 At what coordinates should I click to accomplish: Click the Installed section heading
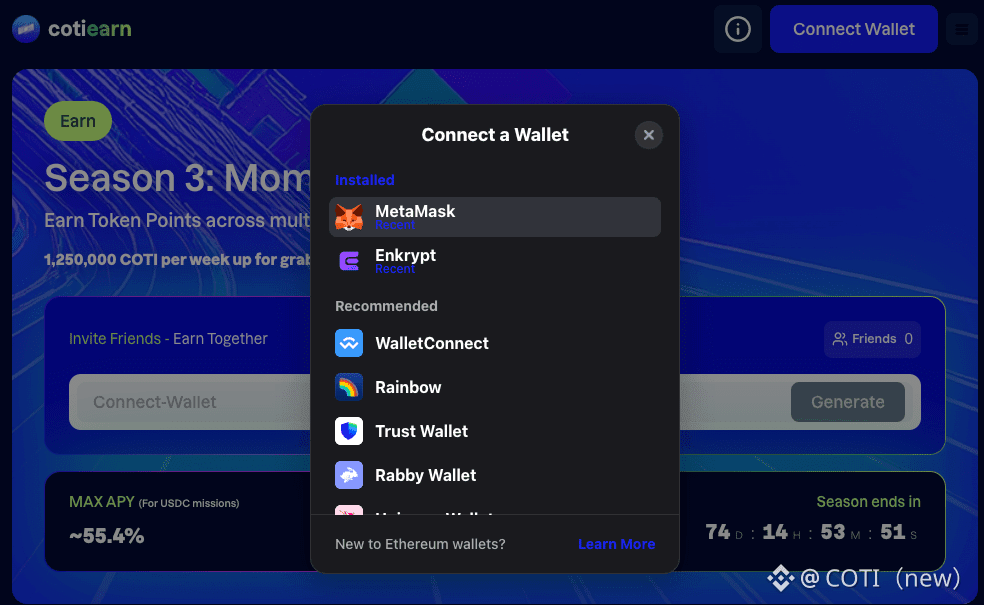[x=365, y=180]
